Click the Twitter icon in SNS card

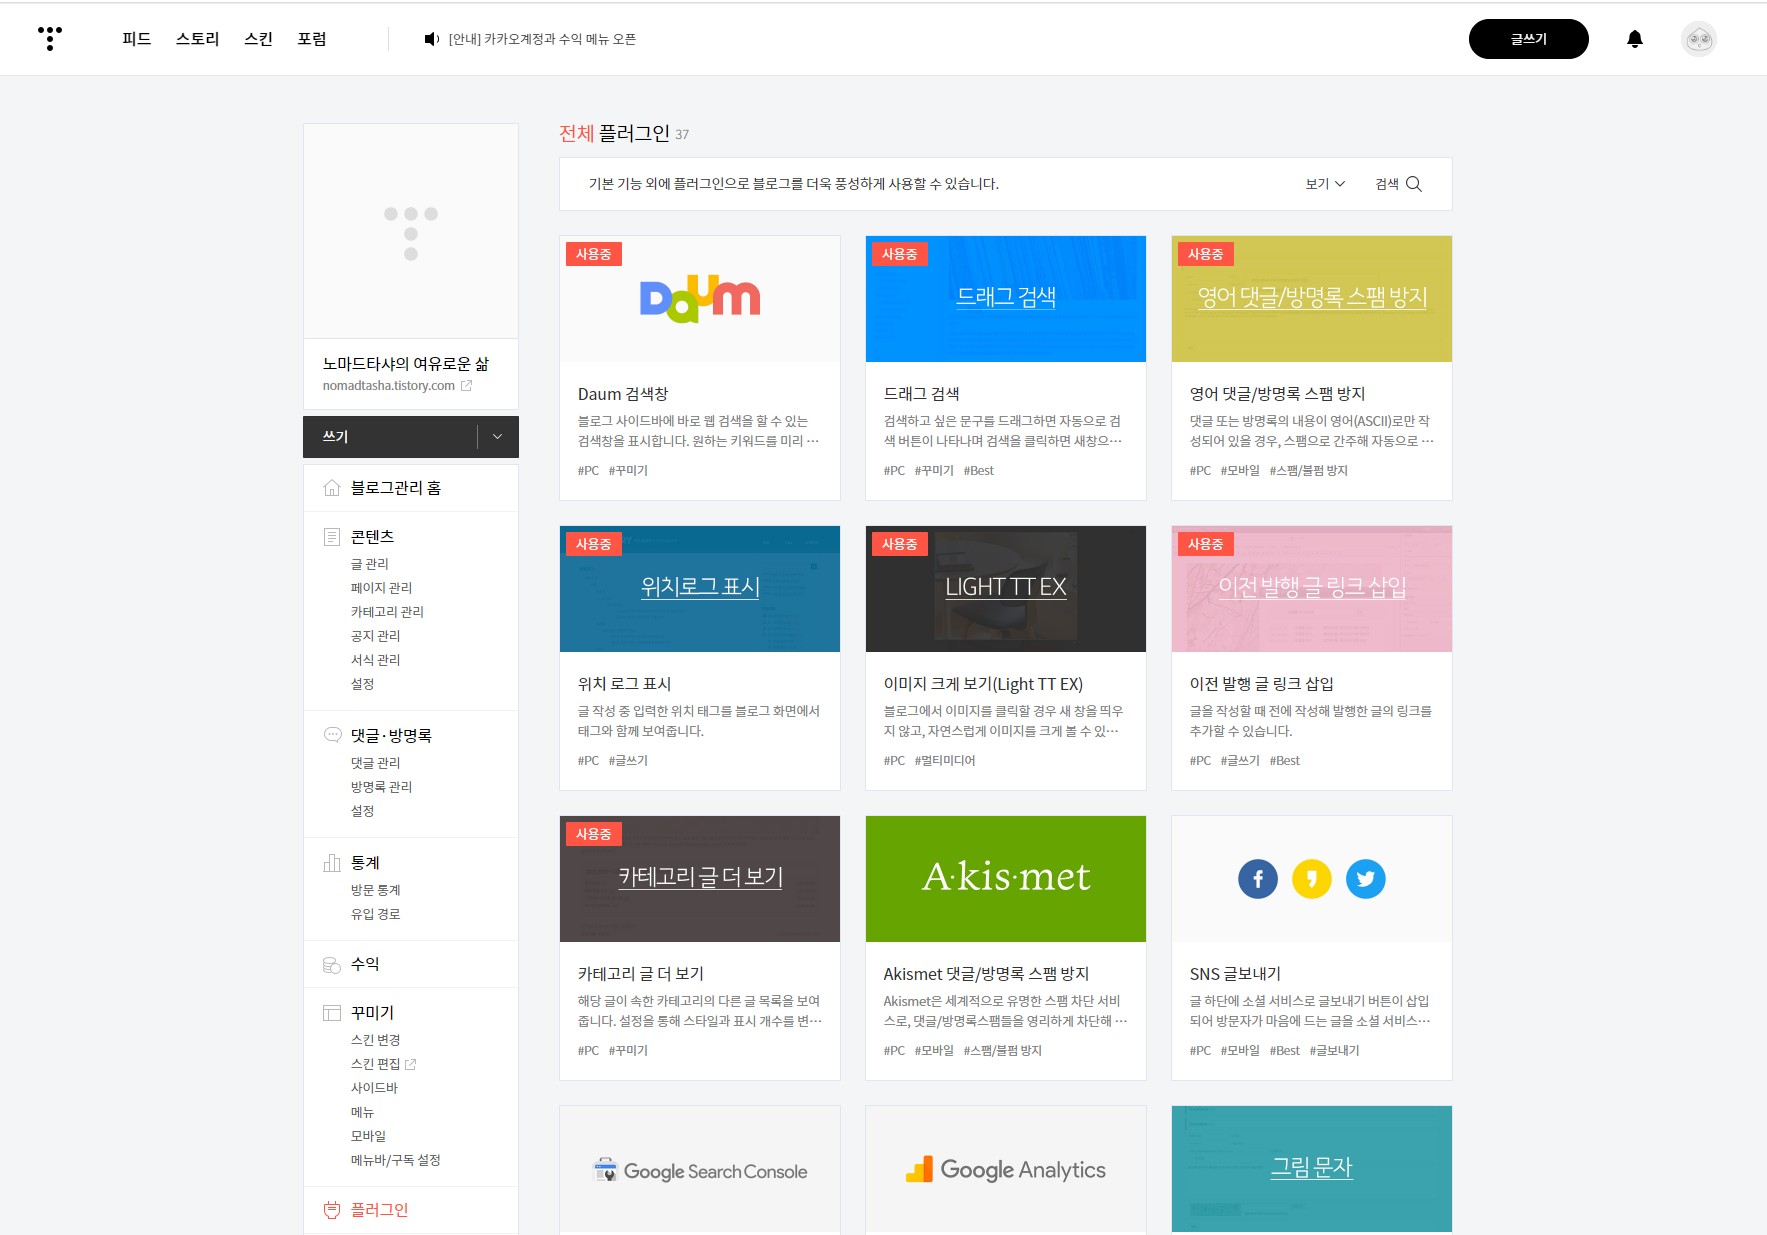pyautogui.click(x=1366, y=879)
